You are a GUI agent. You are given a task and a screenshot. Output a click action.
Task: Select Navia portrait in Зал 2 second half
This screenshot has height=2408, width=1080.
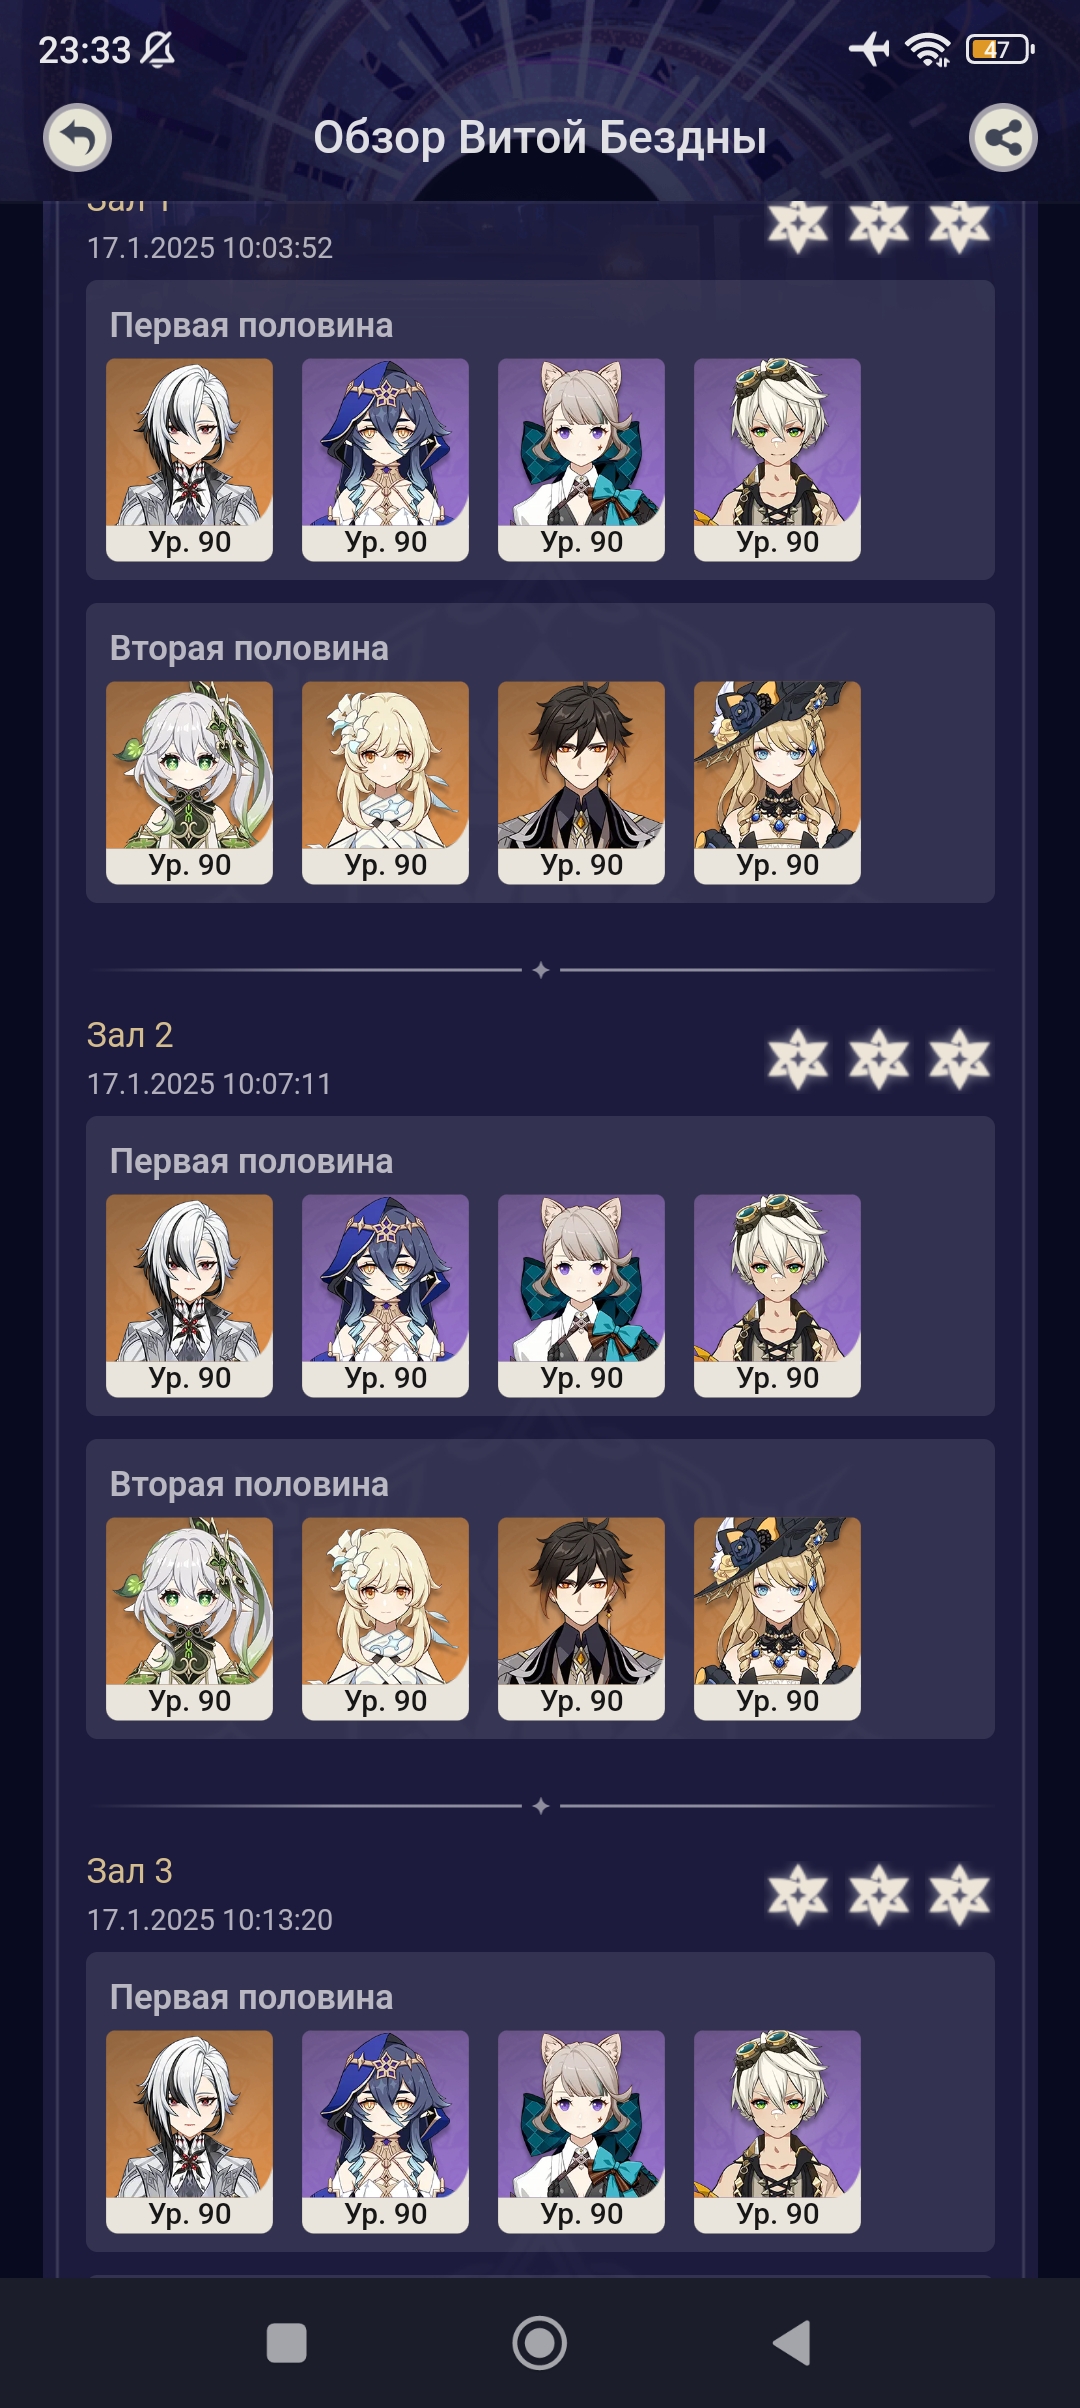(x=777, y=1619)
